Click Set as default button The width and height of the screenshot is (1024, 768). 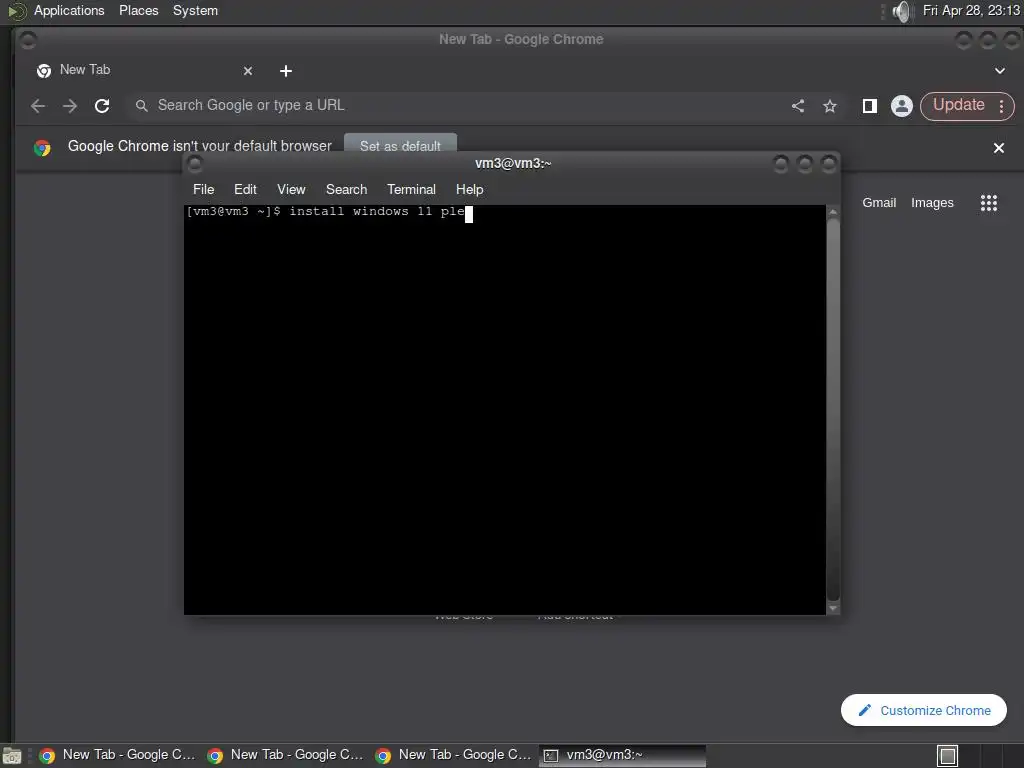pos(400,144)
